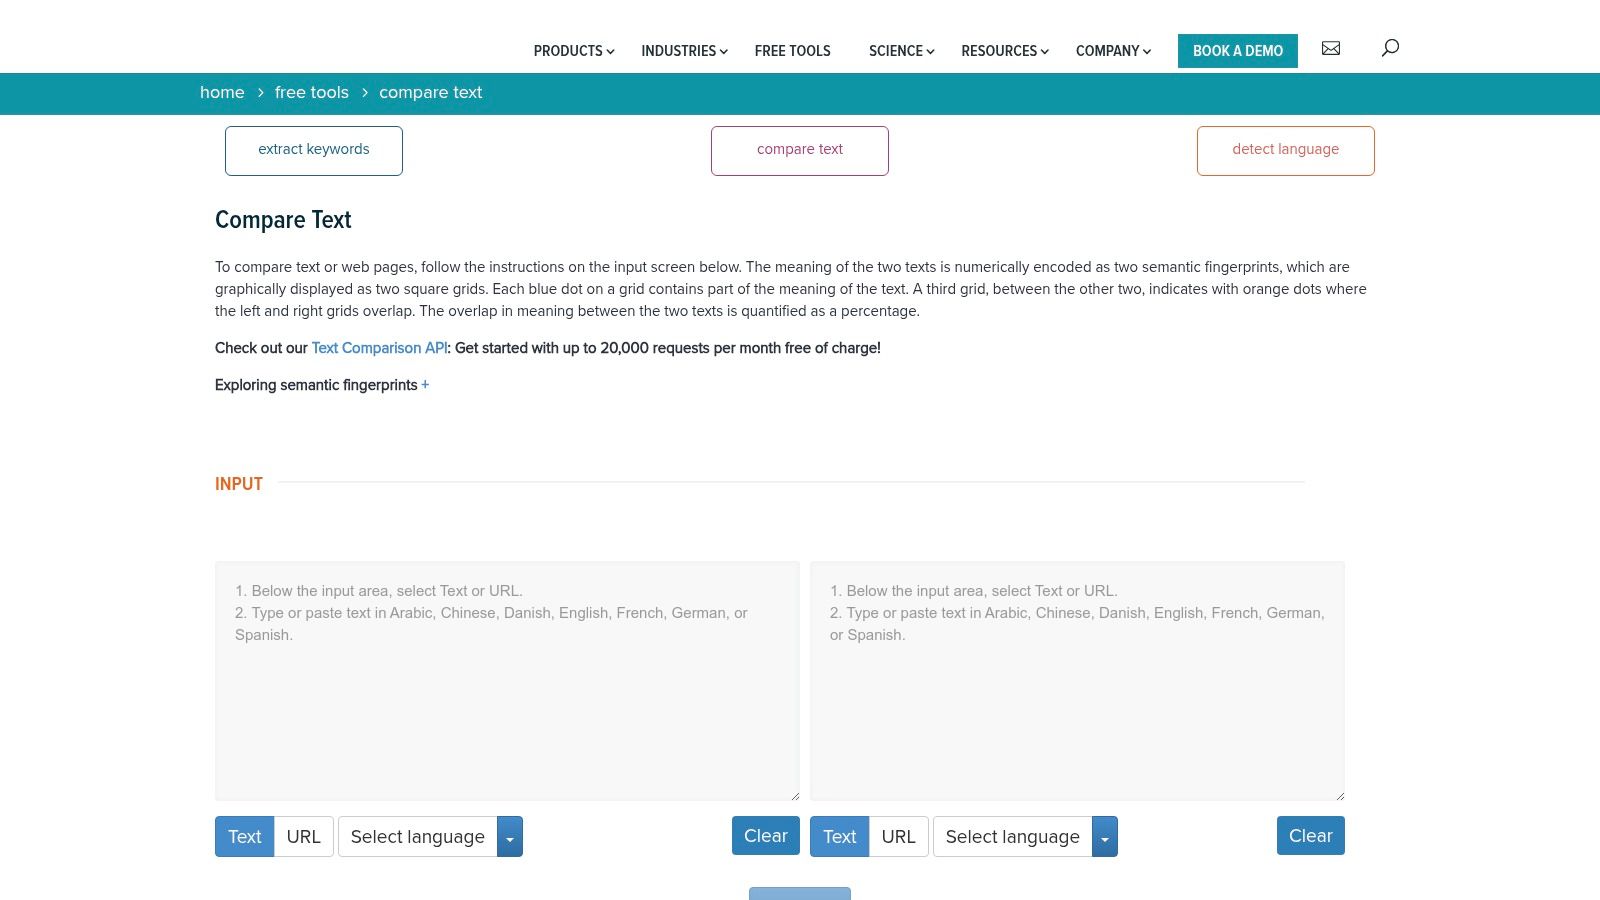Open the left Select language dropdown
Image resolution: width=1600 pixels, height=900 pixels.
click(418, 837)
